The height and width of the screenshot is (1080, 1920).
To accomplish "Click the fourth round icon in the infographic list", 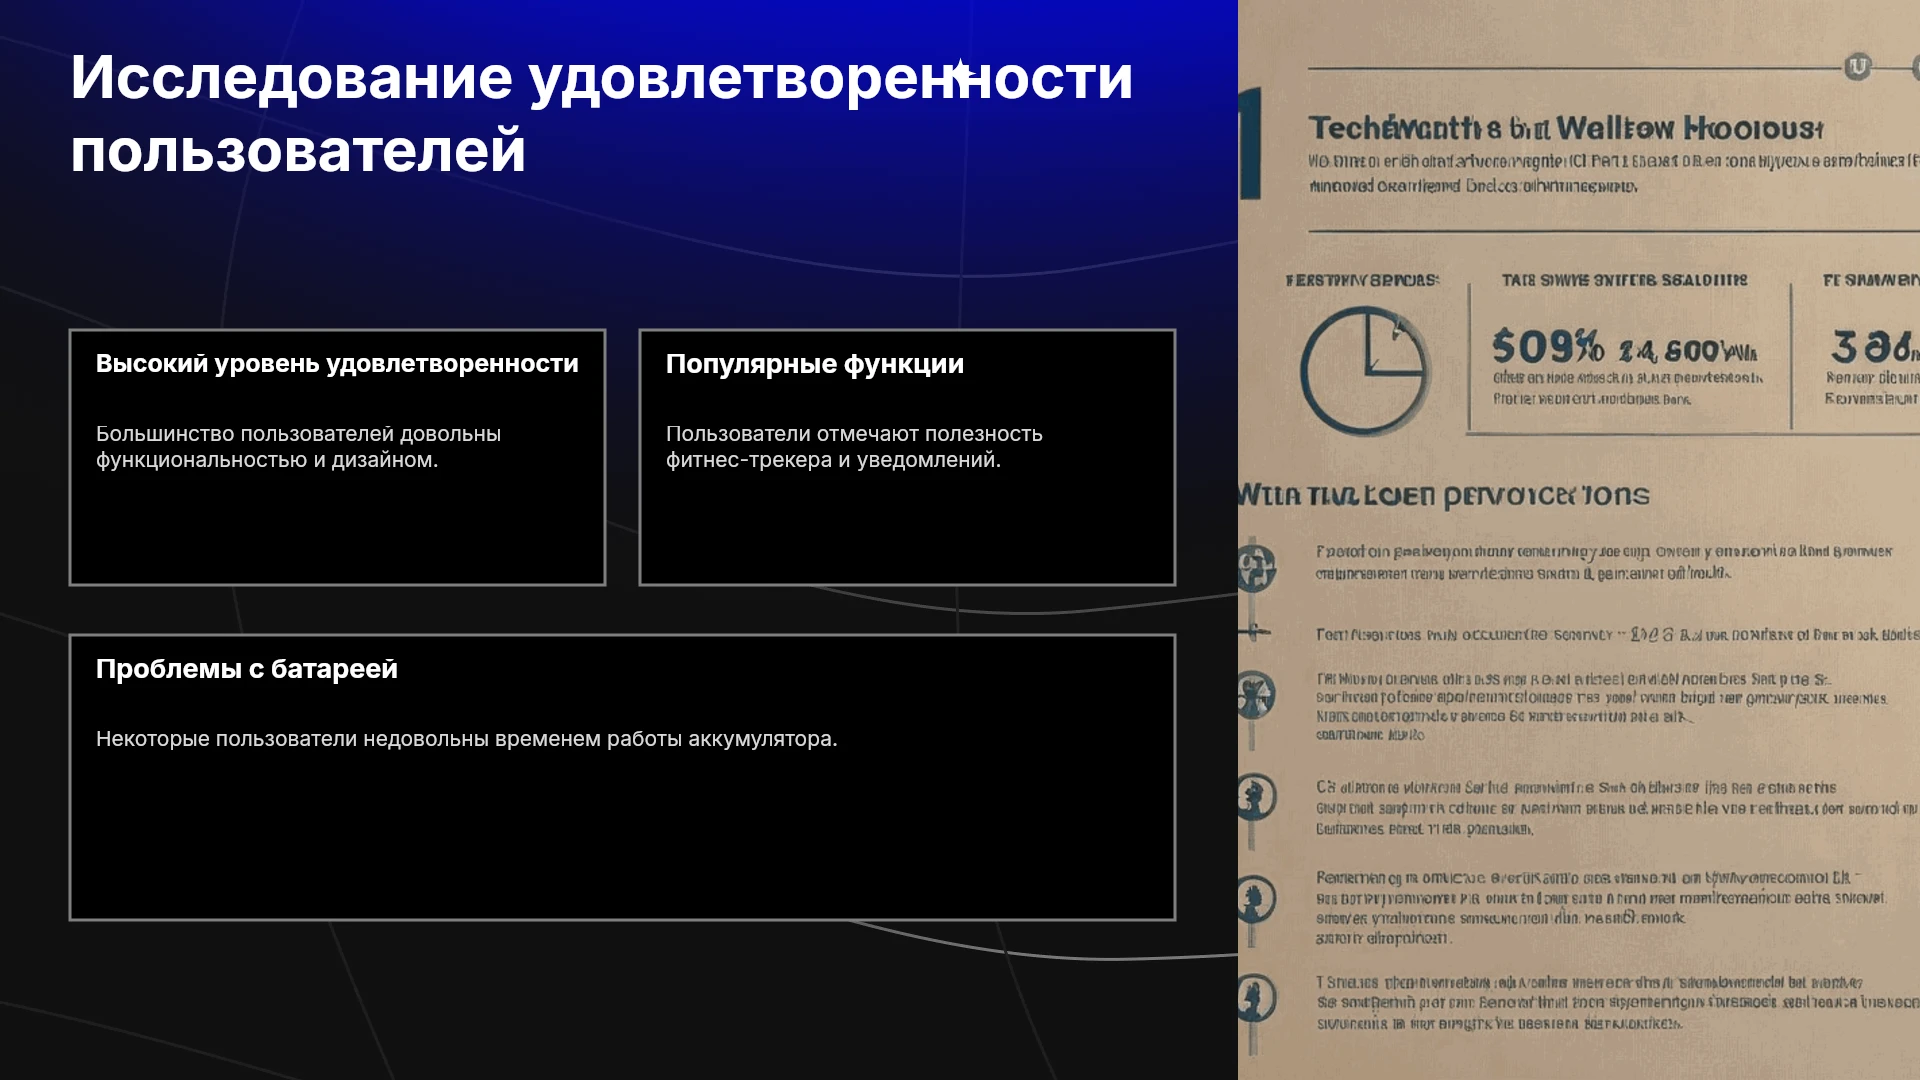I will click(1256, 797).
